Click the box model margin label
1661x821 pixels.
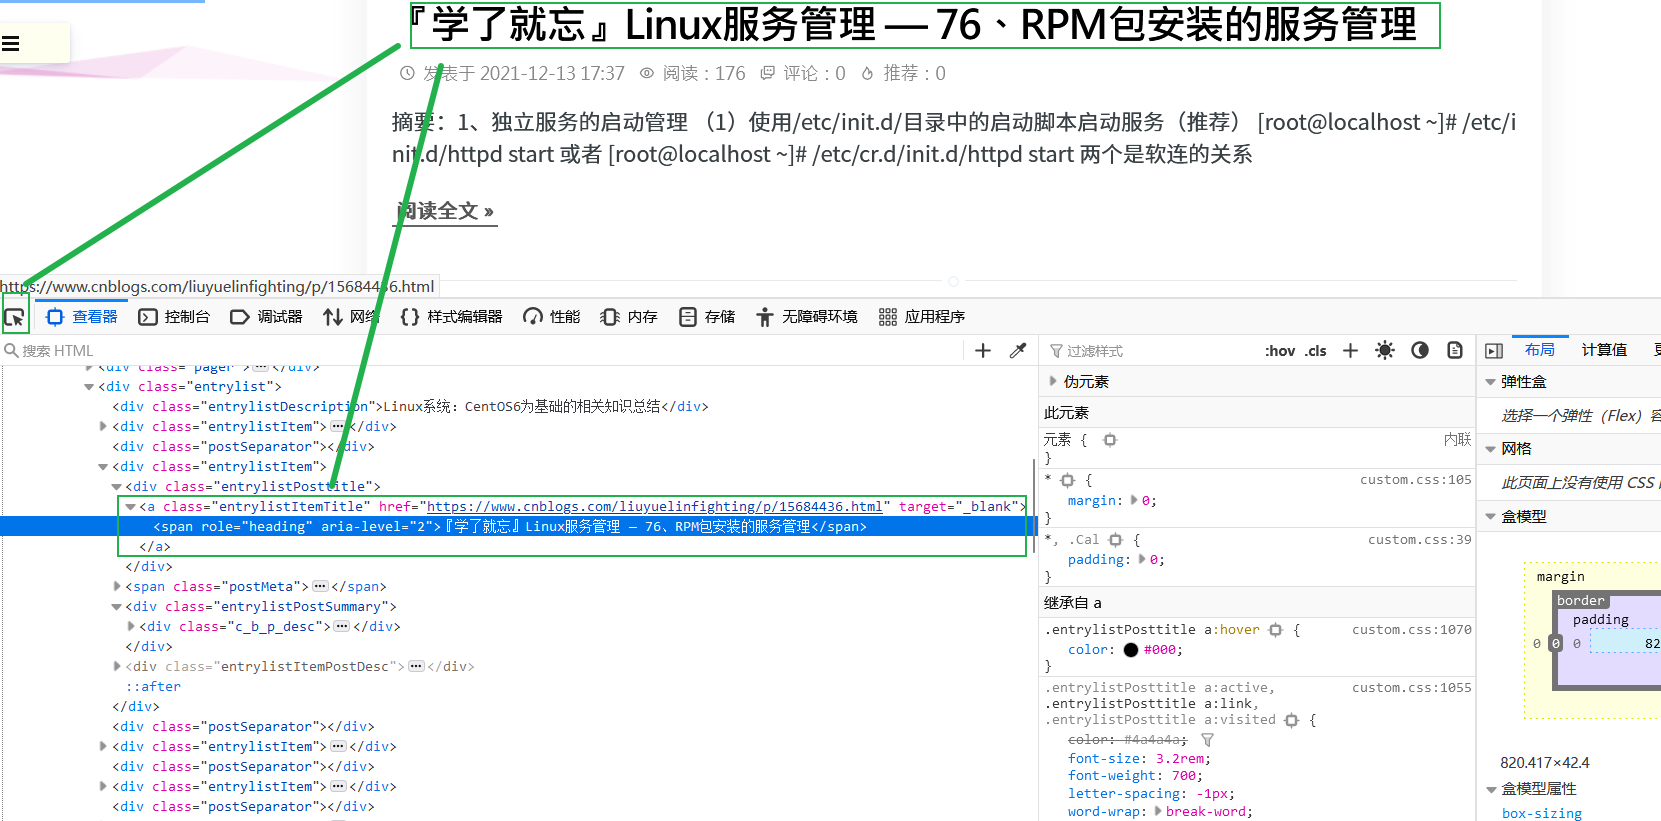point(1560,577)
